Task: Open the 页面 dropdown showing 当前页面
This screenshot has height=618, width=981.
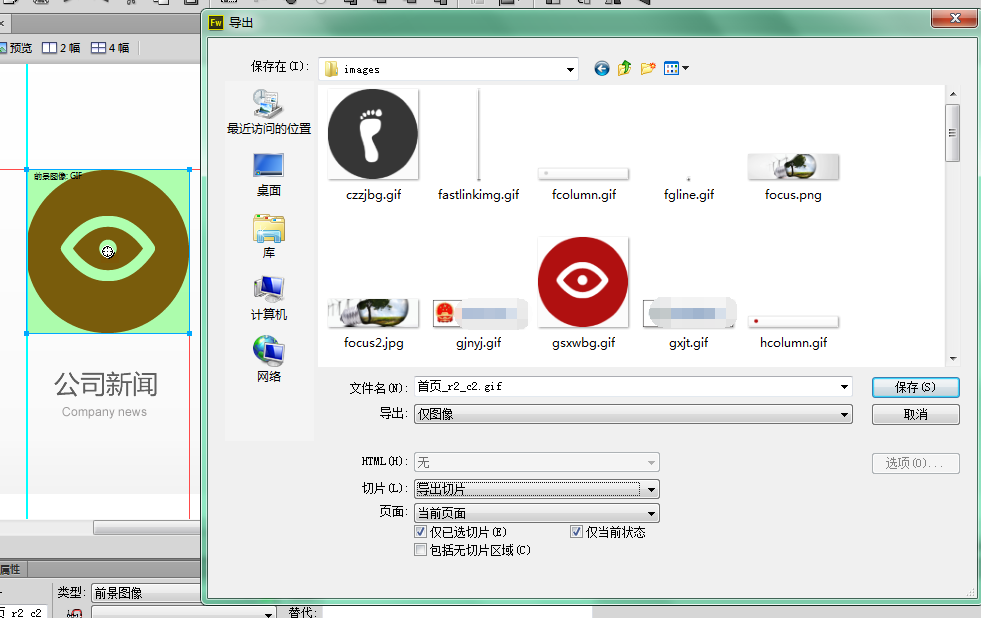Action: (653, 512)
